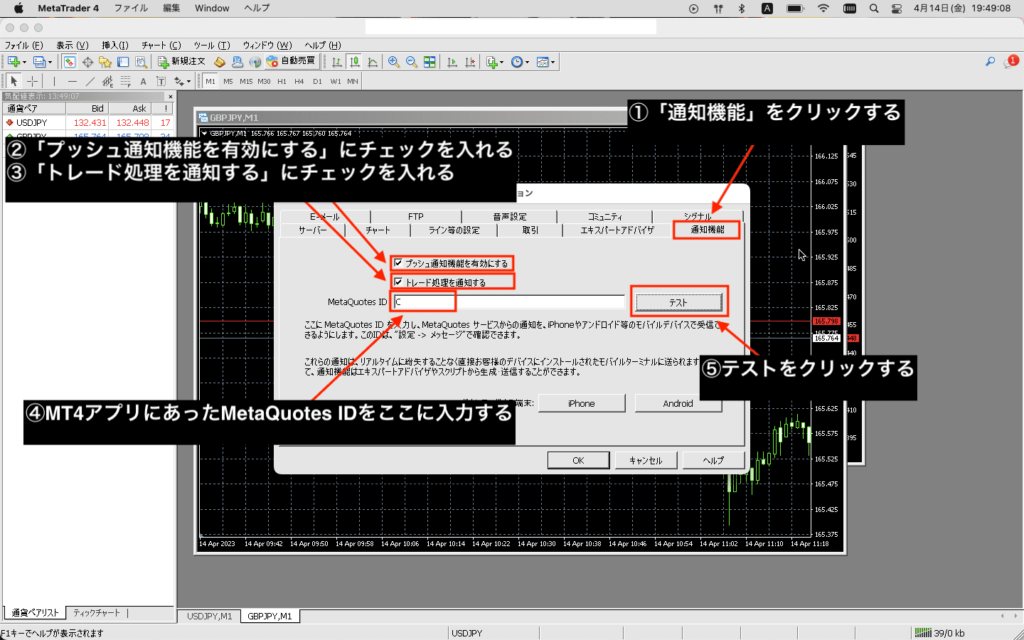Click the ヘルプ dialog button
Screen dimensions: 1024x640
(x=713, y=460)
